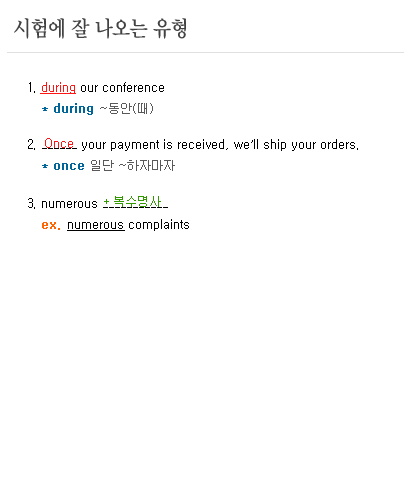Click the heading 시험에 잘 나오는 유형

click(100, 29)
